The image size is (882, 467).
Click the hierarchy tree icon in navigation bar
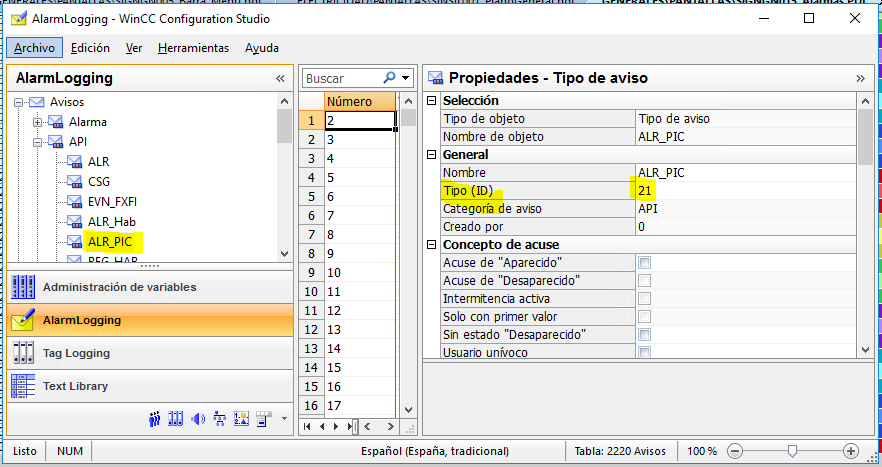[x=219, y=419]
